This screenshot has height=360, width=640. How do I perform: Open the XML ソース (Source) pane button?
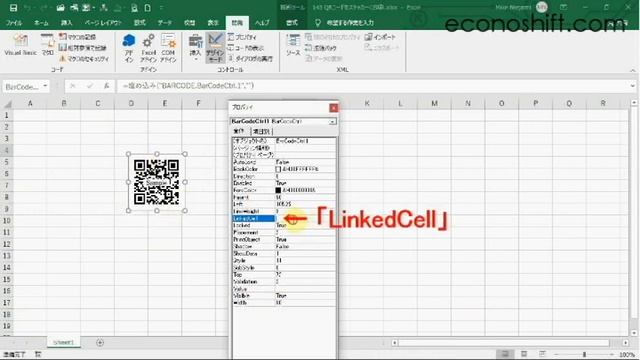[293, 45]
